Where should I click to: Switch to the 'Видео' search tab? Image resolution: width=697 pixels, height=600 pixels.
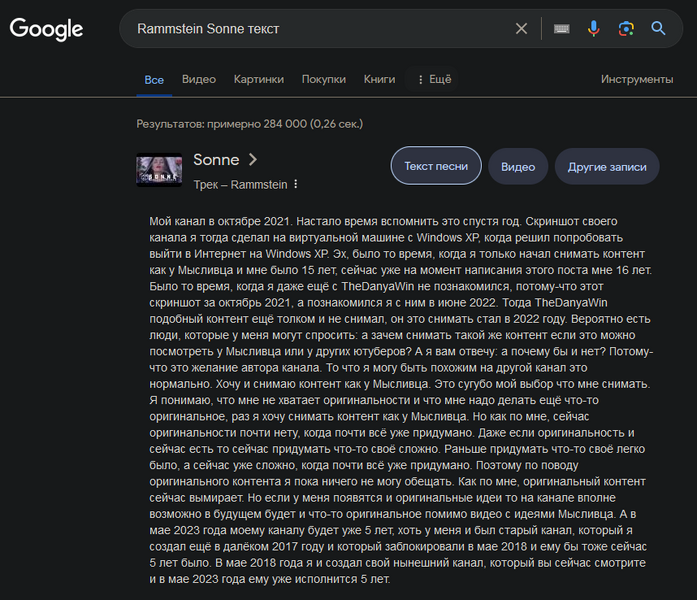point(199,79)
